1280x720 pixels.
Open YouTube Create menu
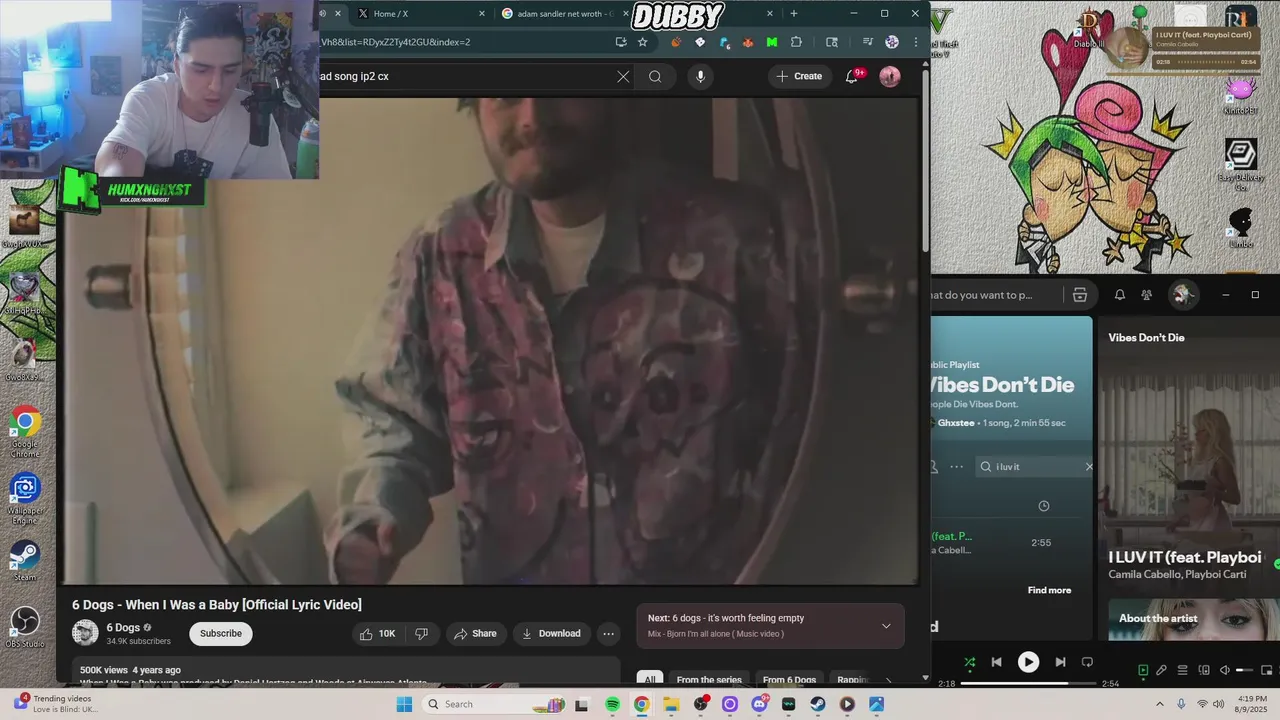tap(800, 76)
